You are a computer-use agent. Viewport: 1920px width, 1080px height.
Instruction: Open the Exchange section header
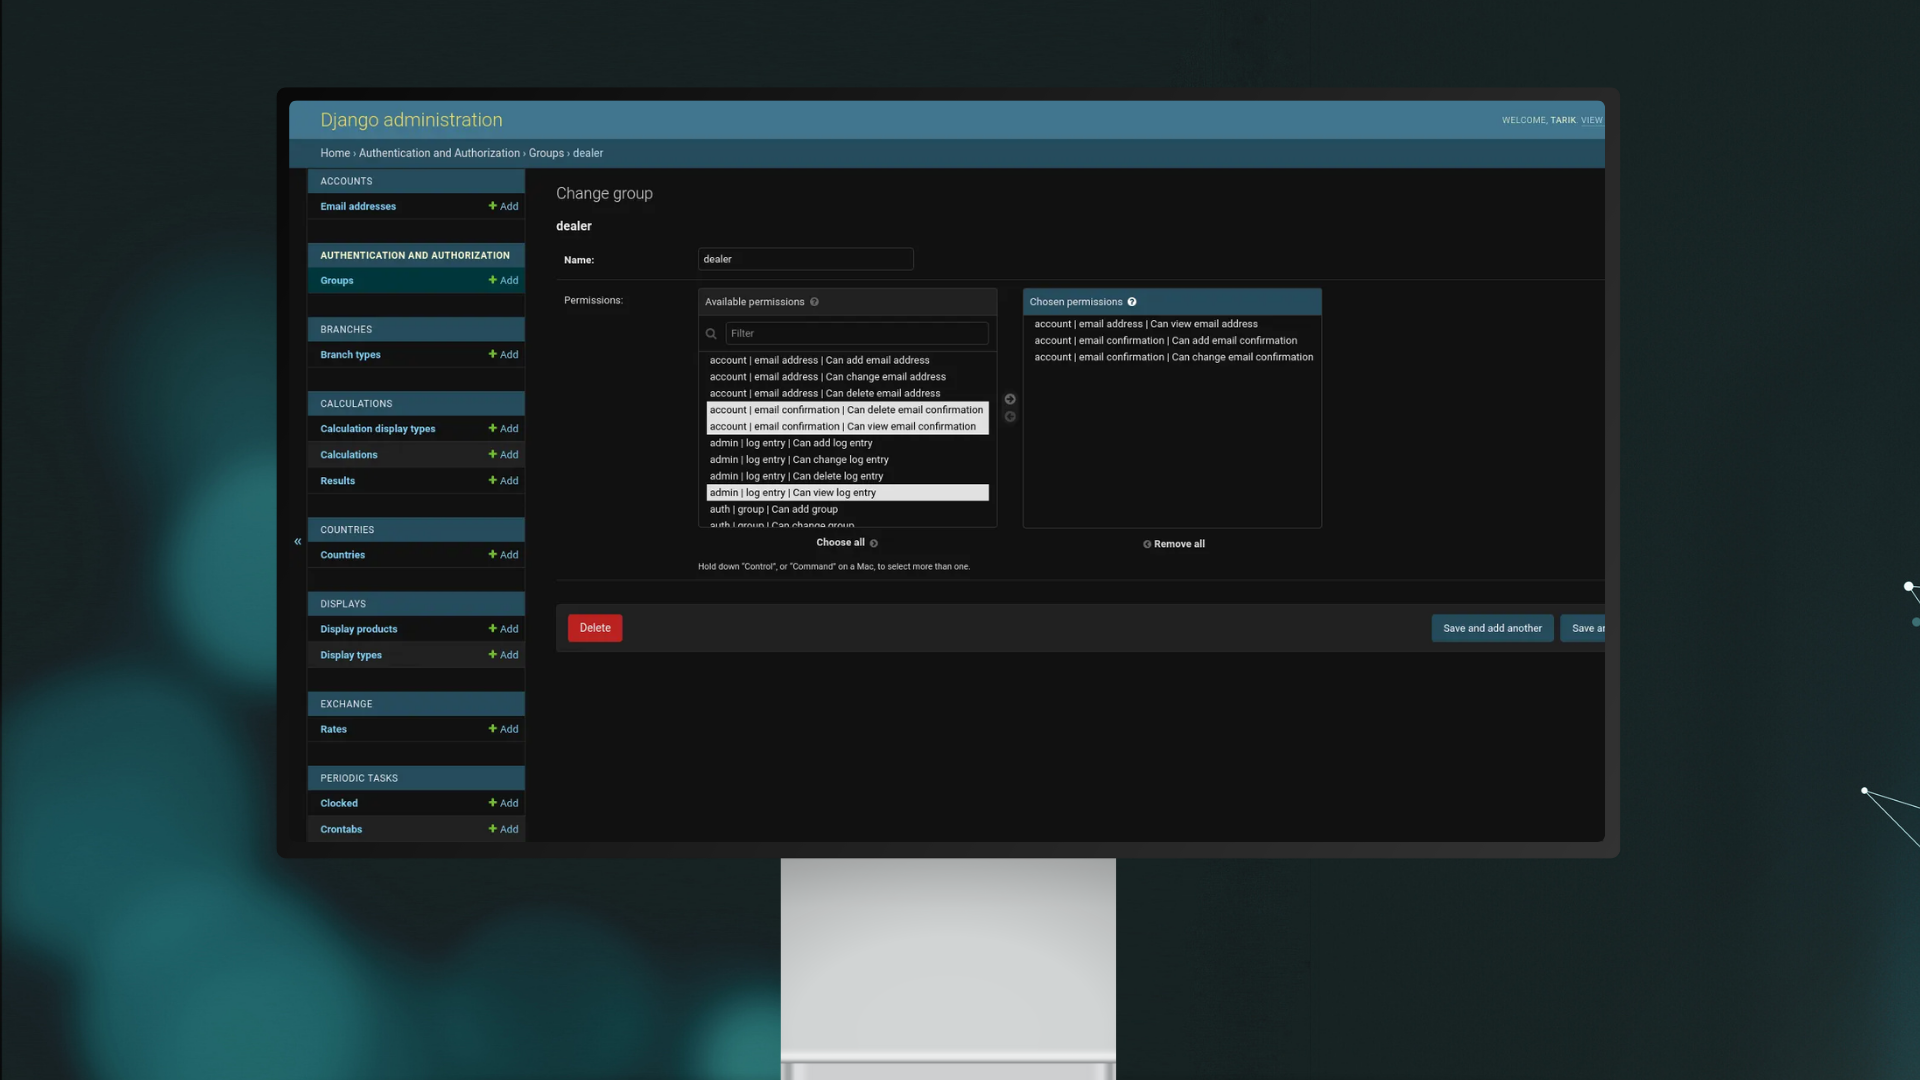coord(346,703)
